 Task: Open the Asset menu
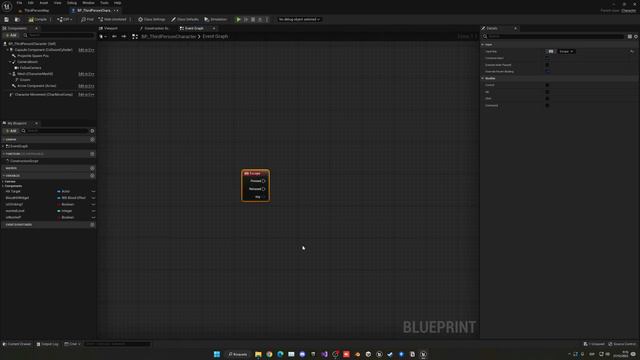point(44,3)
